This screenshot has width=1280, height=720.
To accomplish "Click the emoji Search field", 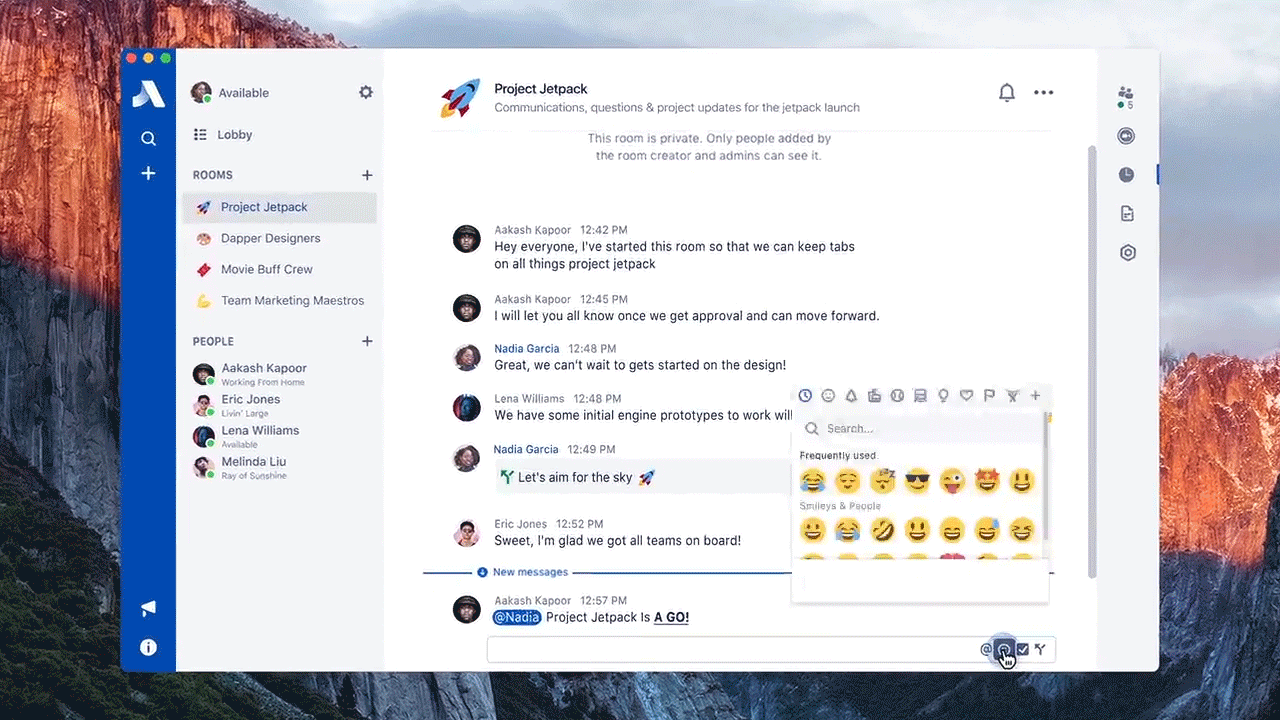I will coord(918,428).
